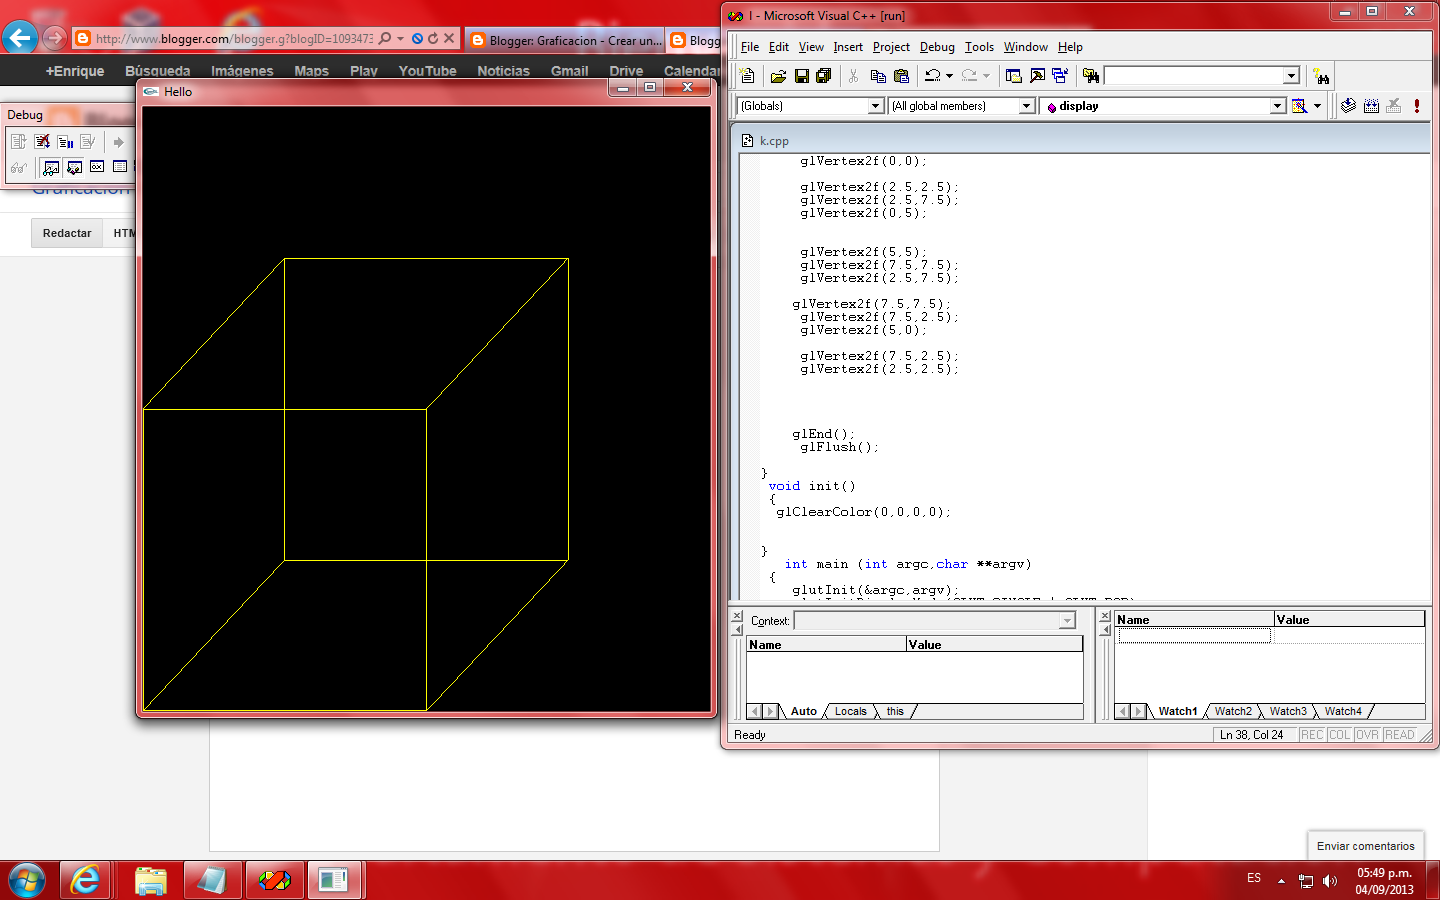Copy selection using the Copy icon
The height and width of the screenshot is (900, 1440).
pos(878,76)
